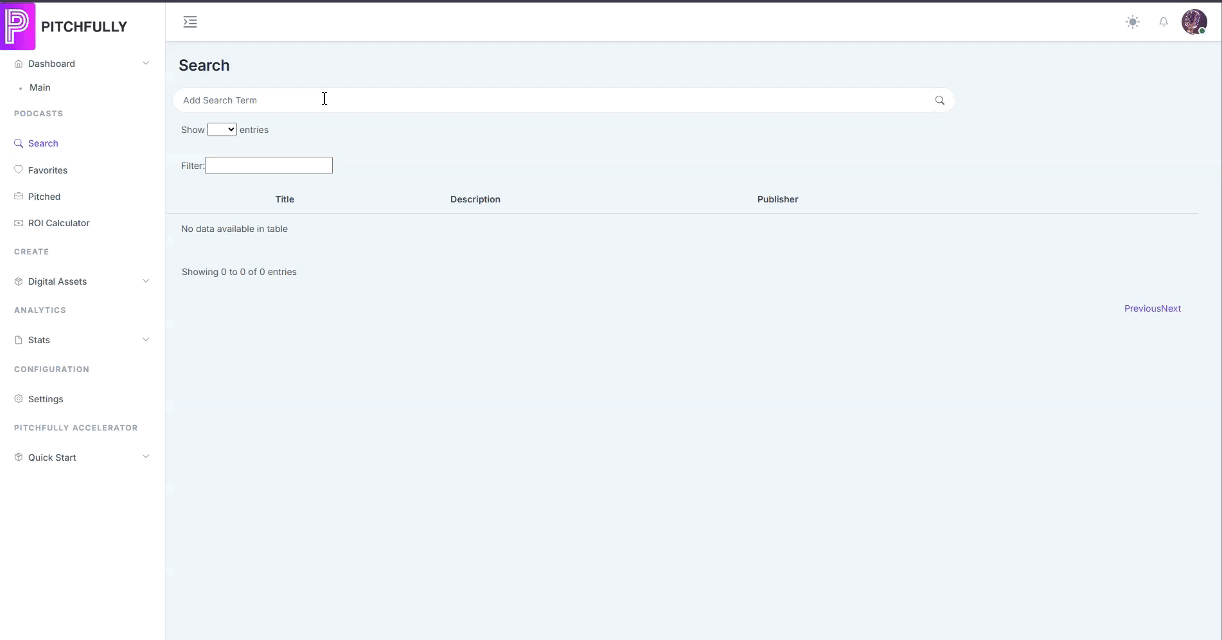This screenshot has height=640, width=1222.
Task: Toggle light mode sun icon
Action: click(1132, 22)
